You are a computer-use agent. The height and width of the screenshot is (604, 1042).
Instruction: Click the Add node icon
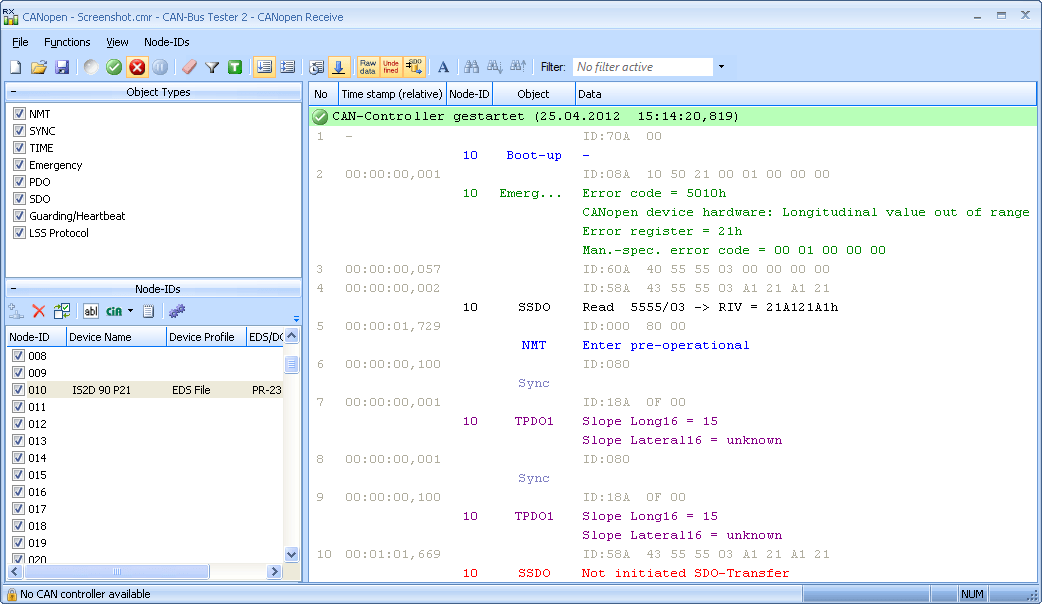[16, 311]
